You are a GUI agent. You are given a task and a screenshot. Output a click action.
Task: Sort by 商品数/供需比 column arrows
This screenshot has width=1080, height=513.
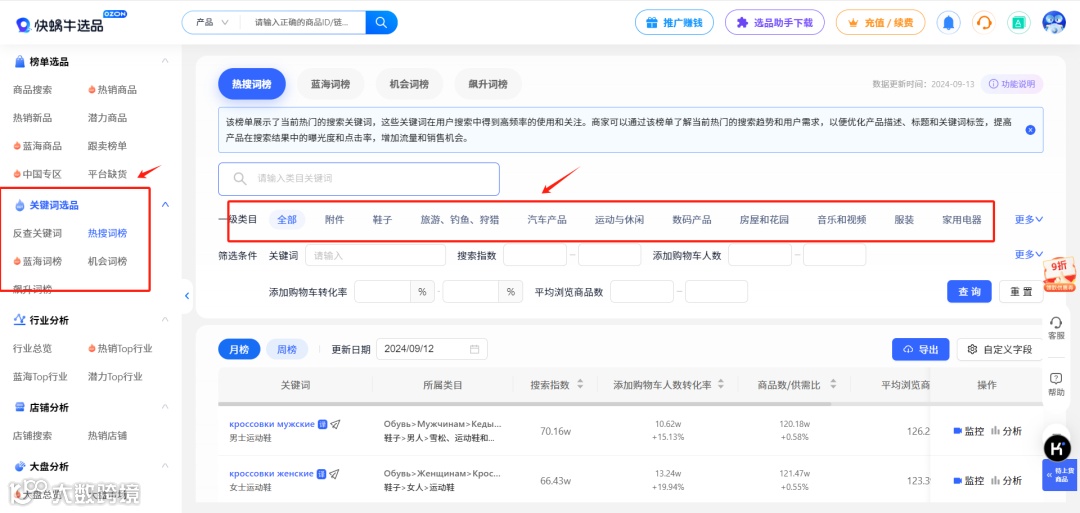[833, 384]
